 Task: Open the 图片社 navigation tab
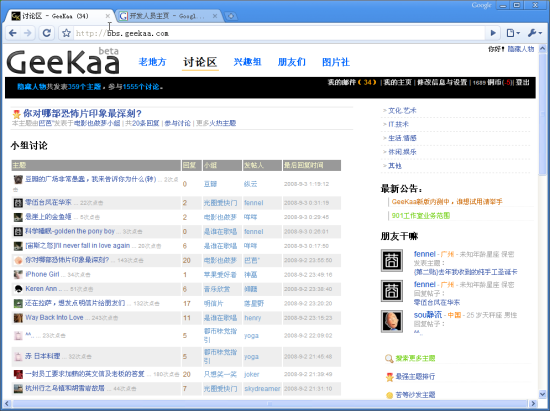336,62
